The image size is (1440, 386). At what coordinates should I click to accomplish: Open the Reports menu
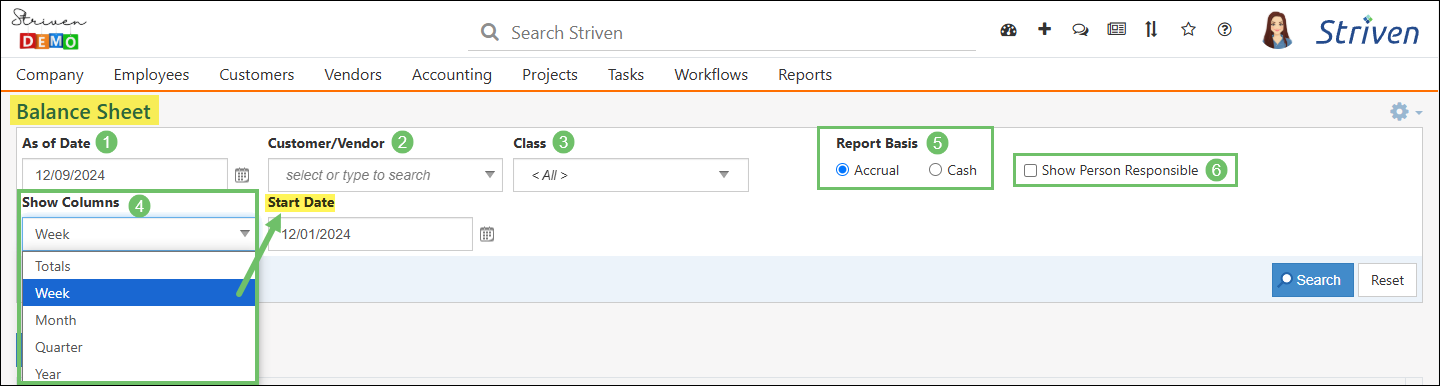805,74
